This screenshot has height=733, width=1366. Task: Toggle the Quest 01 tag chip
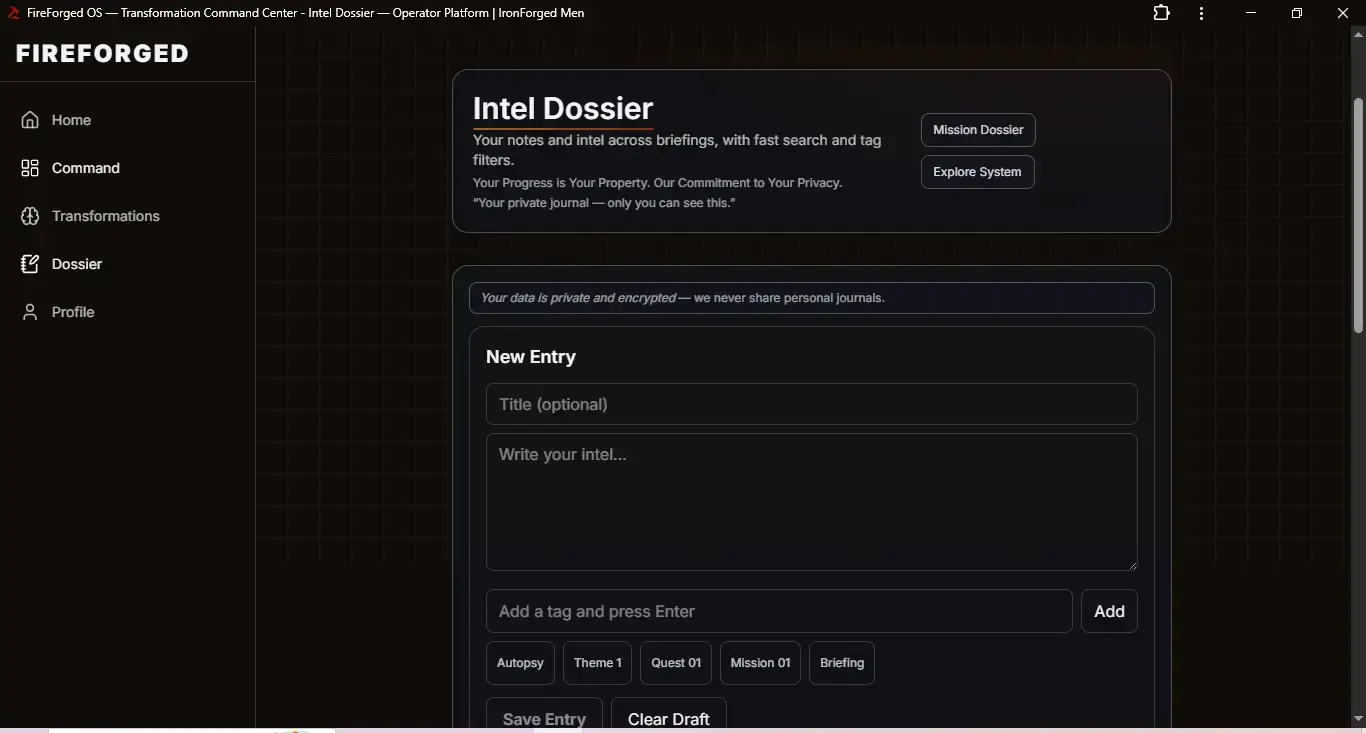(675, 663)
